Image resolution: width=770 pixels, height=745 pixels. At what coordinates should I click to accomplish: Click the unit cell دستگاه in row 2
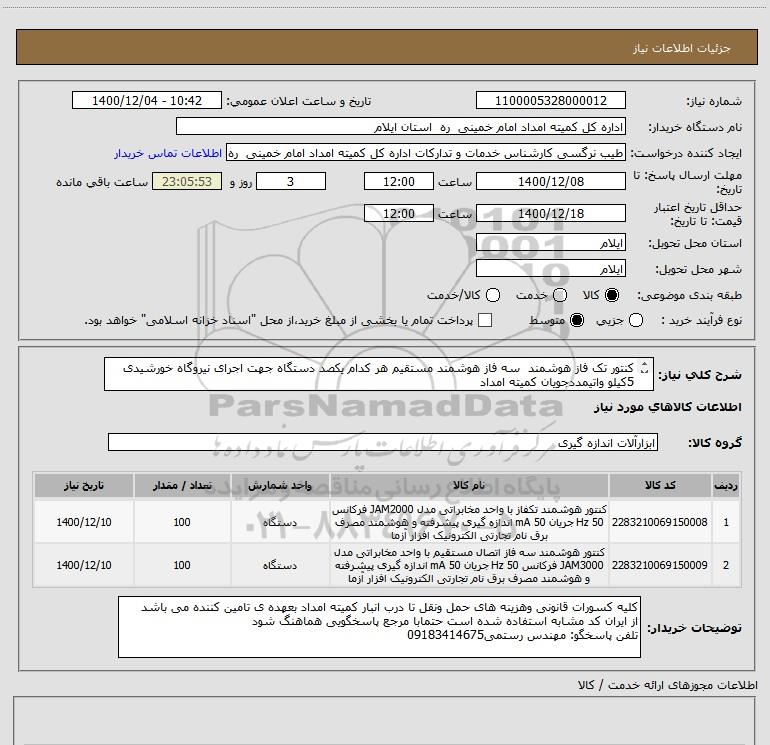click(279, 565)
